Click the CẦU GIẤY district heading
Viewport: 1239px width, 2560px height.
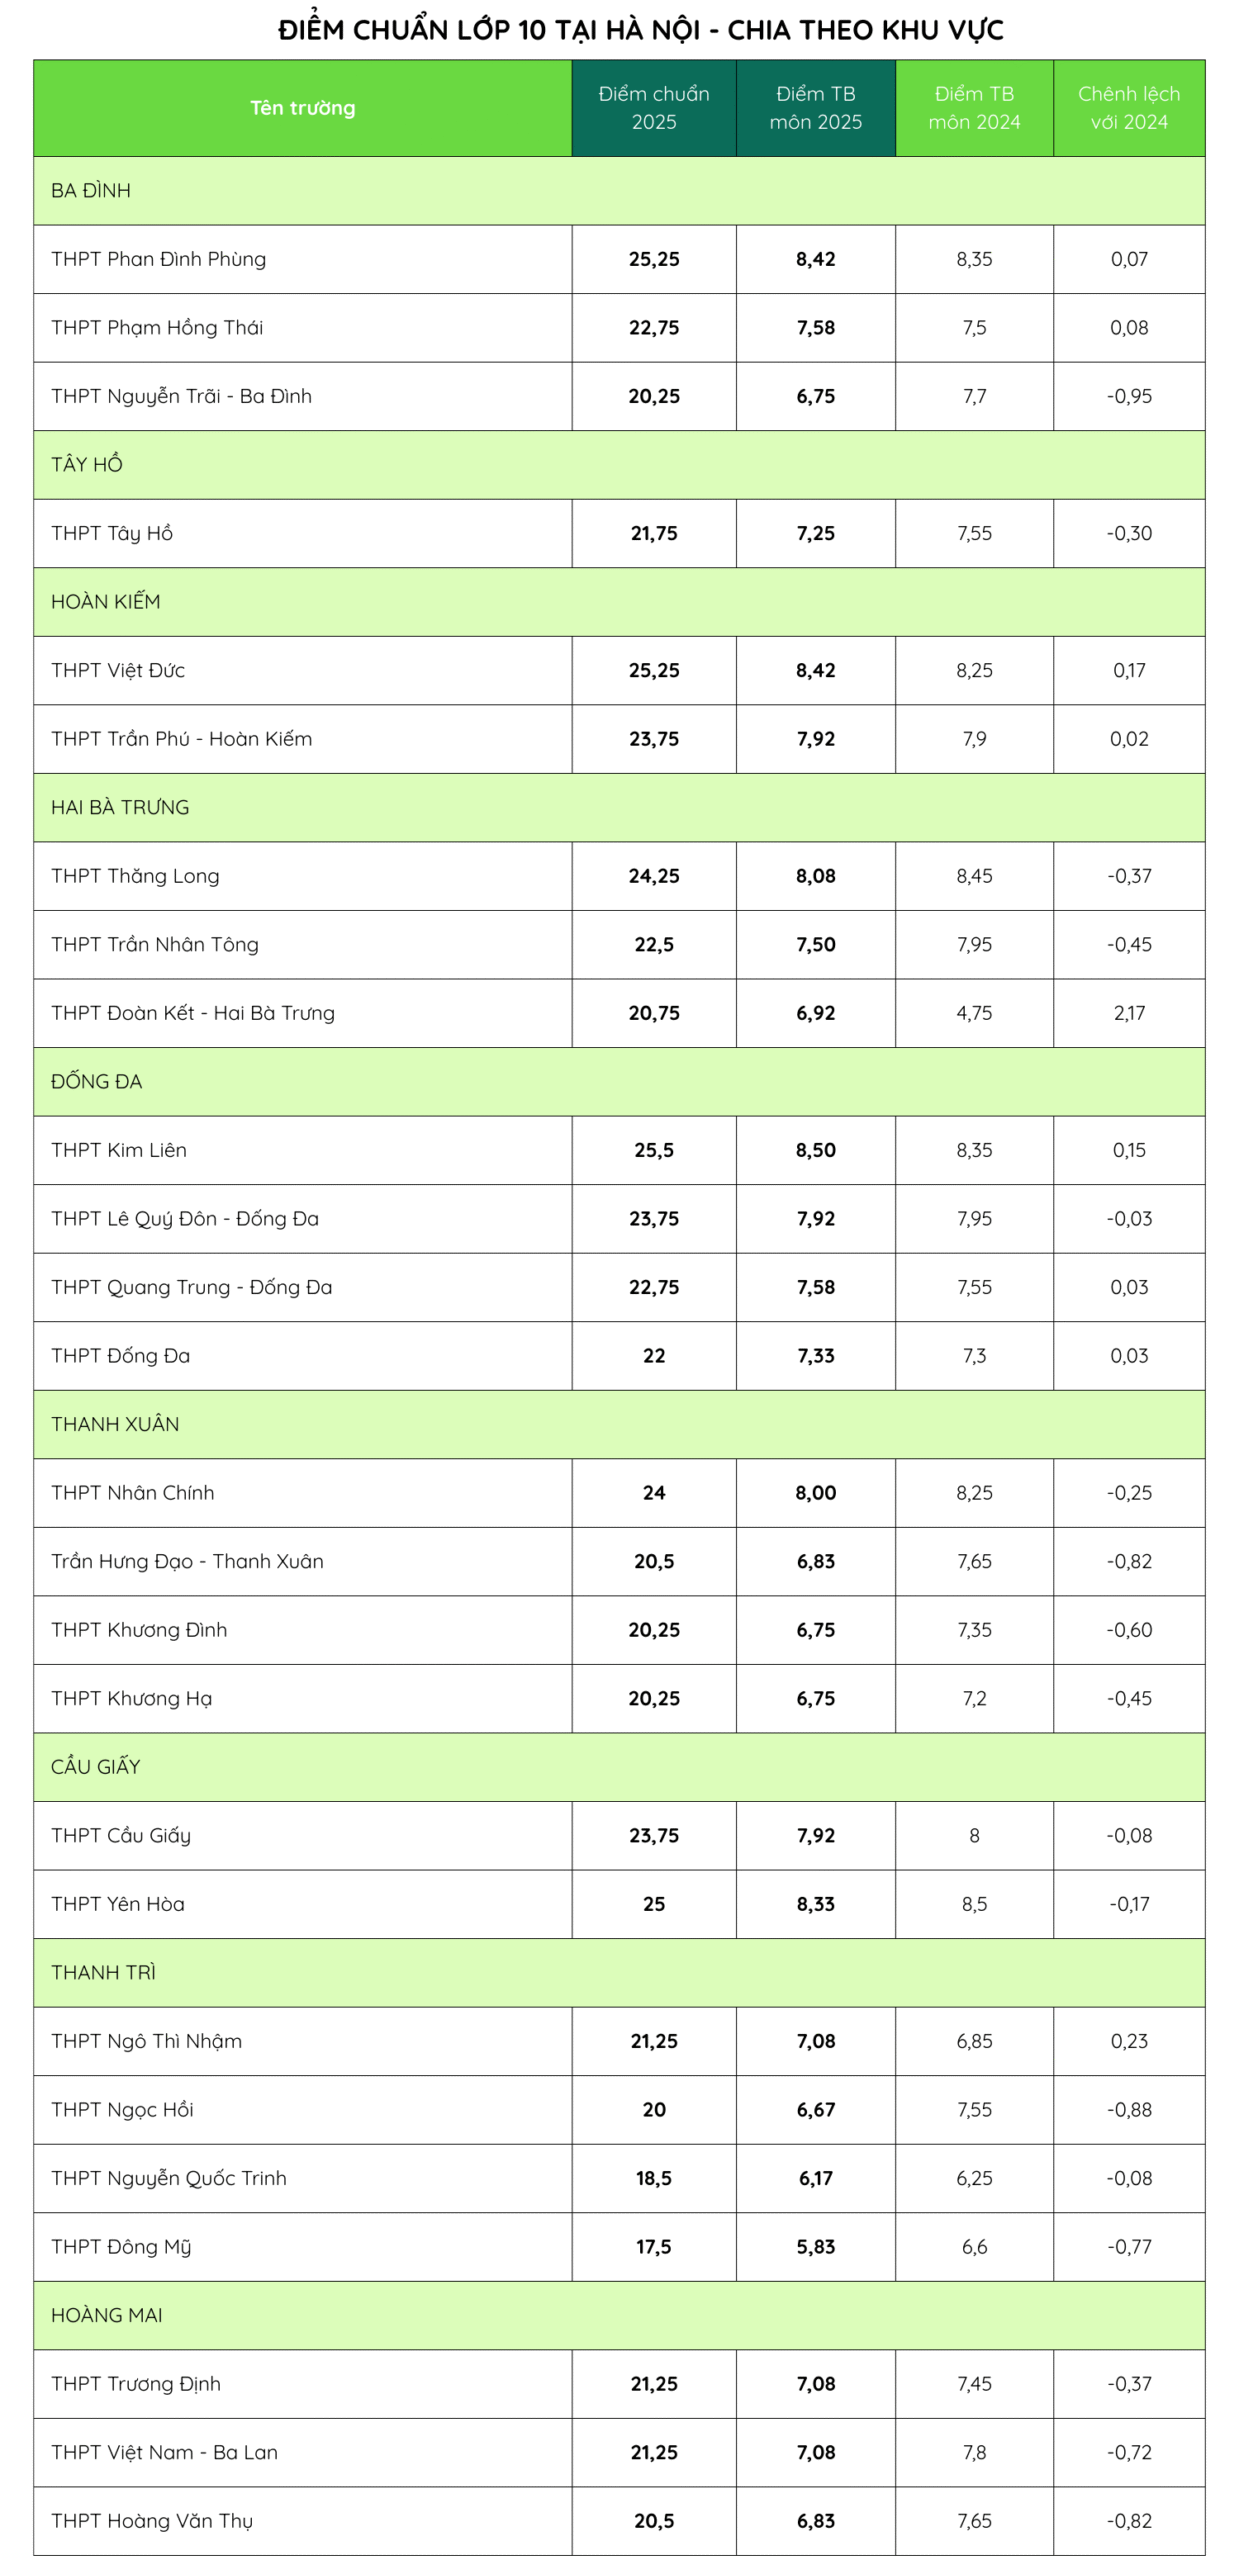(x=95, y=1766)
